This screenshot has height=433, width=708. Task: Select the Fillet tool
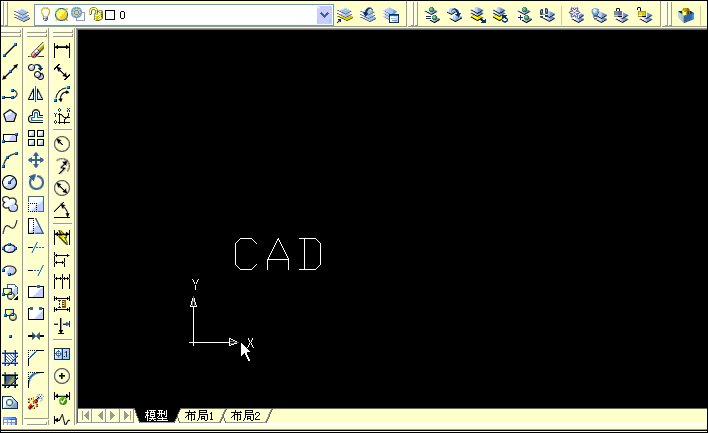pyautogui.click(x=36, y=380)
